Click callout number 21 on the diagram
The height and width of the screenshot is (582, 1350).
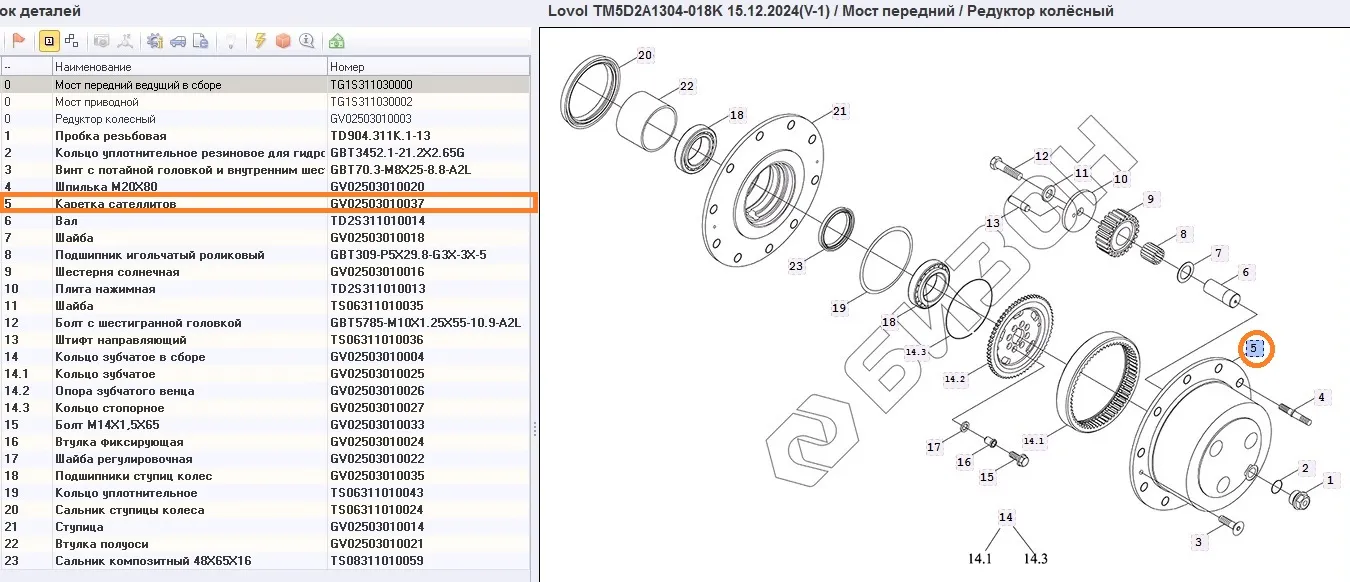click(x=839, y=111)
